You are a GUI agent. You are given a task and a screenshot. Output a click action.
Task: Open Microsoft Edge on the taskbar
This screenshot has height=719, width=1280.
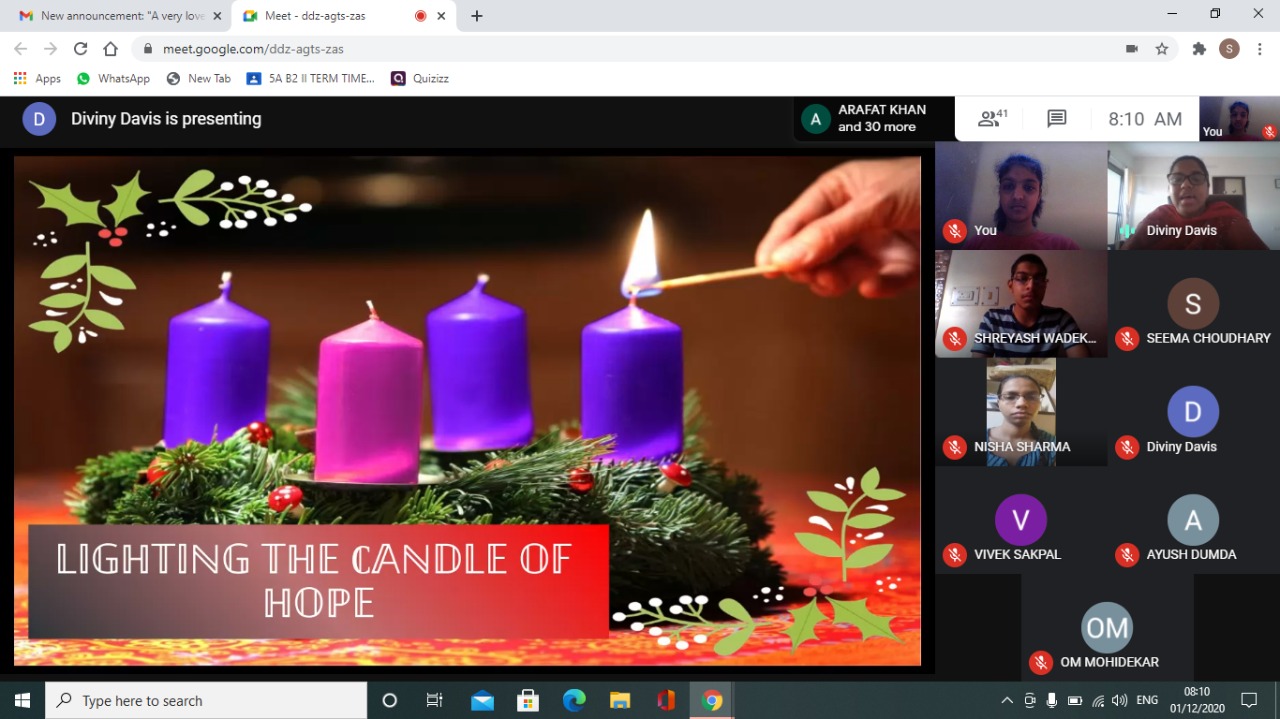574,700
